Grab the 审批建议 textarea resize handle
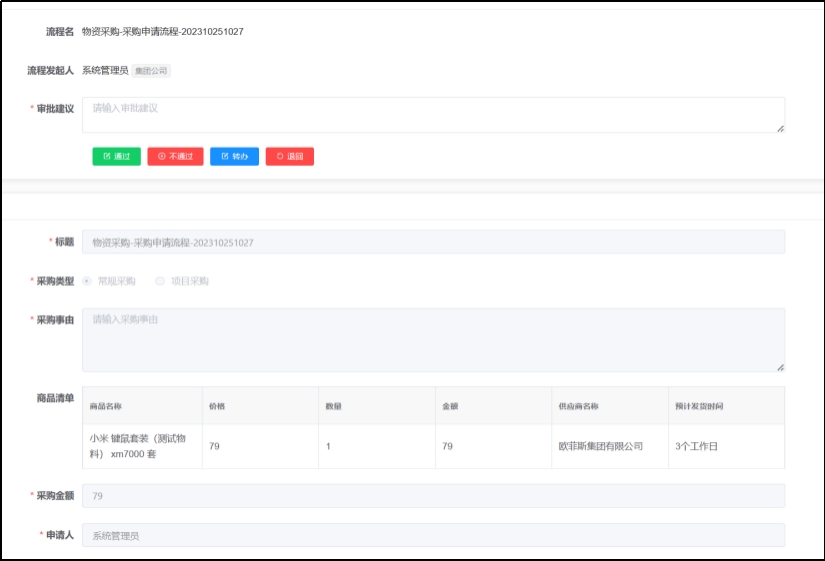The width and height of the screenshot is (825, 561). [x=780, y=128]
